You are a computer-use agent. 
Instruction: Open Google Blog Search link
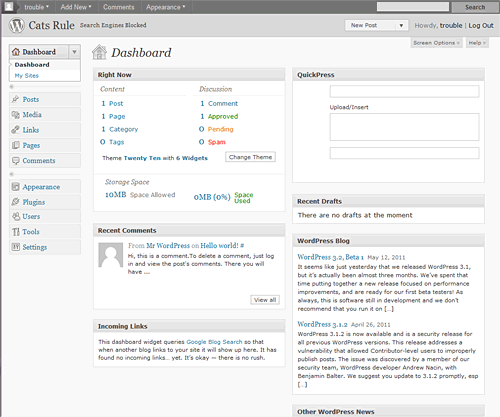pyautogui.click(x=214, y=342)
